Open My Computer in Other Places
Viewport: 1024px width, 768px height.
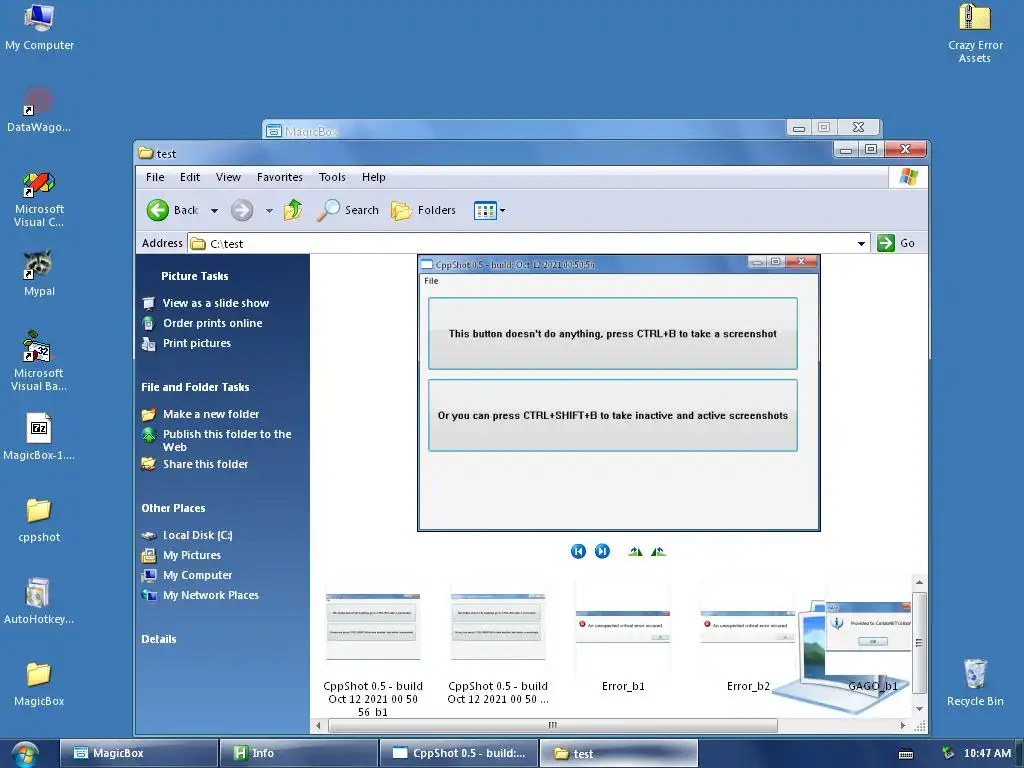click(x=197, y=575)
